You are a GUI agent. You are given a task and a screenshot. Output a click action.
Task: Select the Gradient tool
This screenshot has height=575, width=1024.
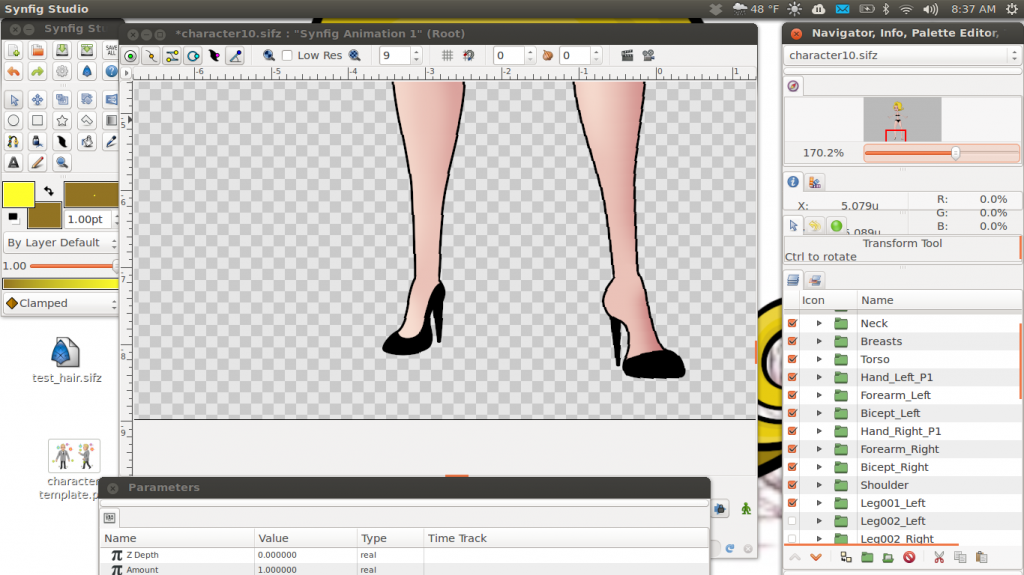(111, 121)
